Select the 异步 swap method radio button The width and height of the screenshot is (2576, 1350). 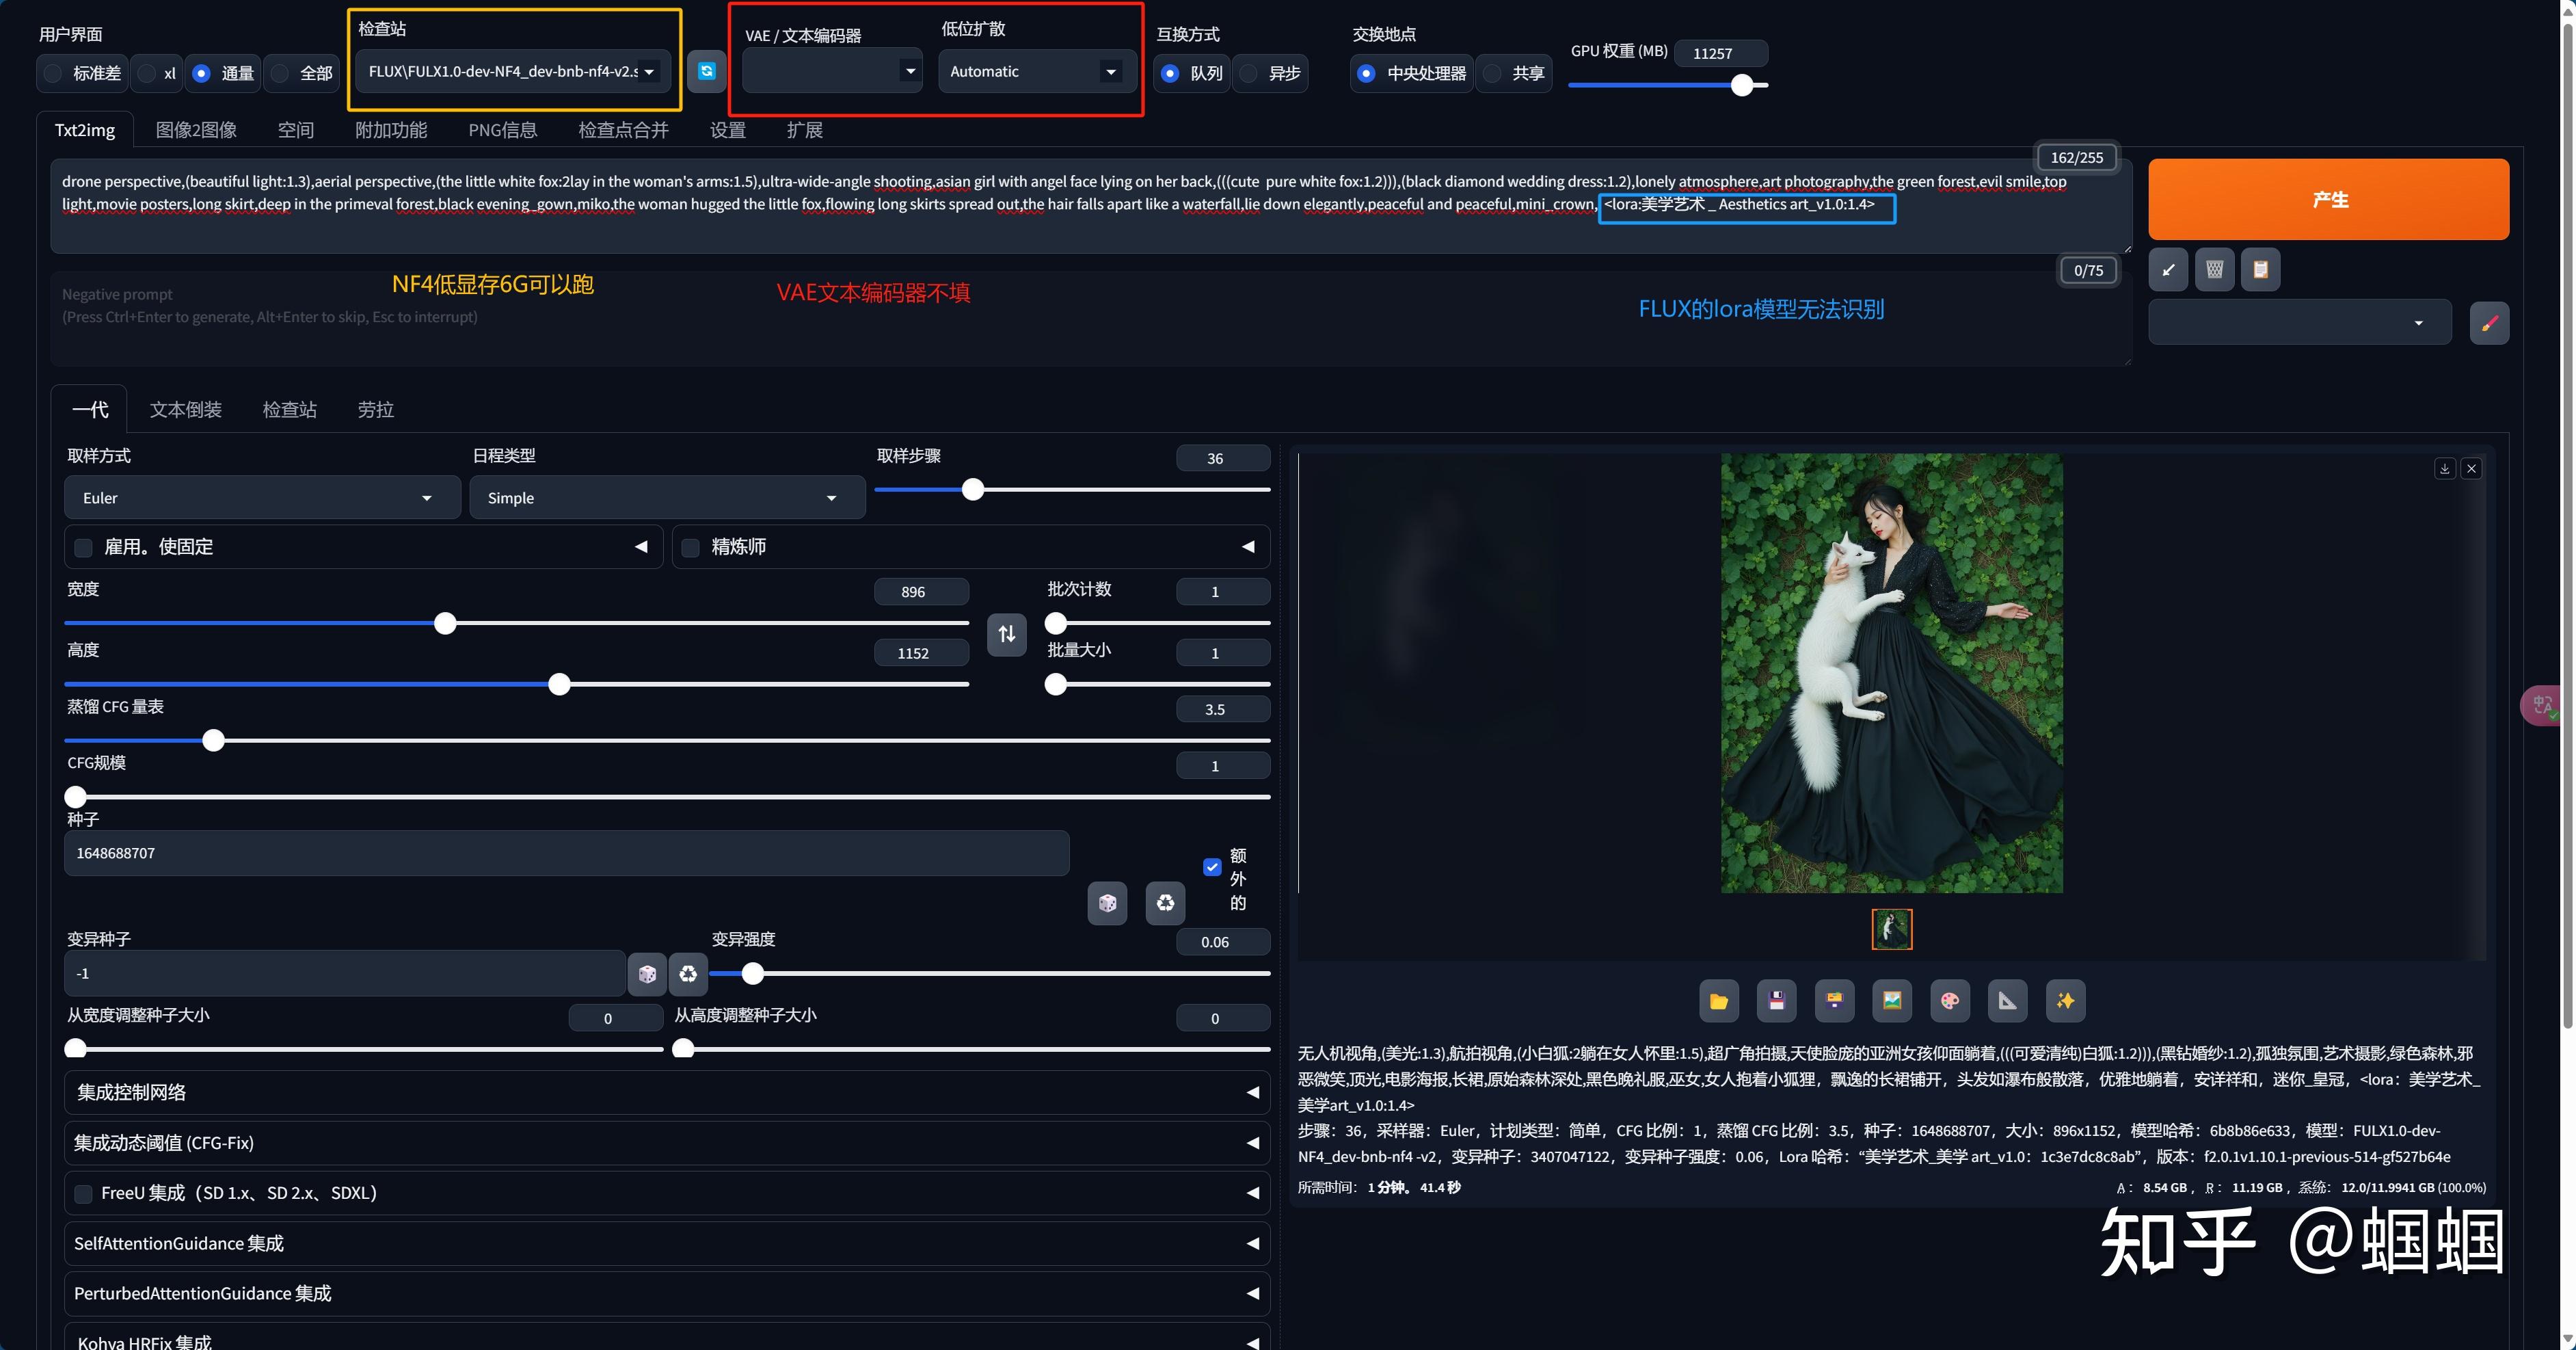point(1247,73)
